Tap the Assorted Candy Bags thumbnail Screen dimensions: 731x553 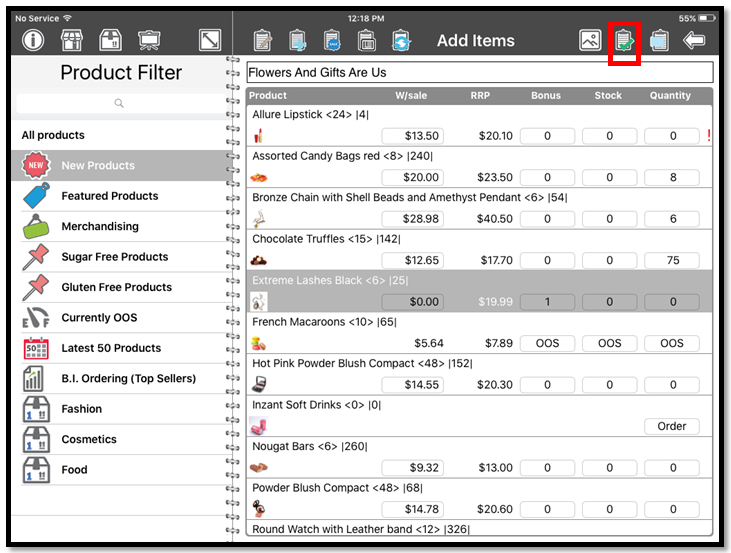click(259, 178)
